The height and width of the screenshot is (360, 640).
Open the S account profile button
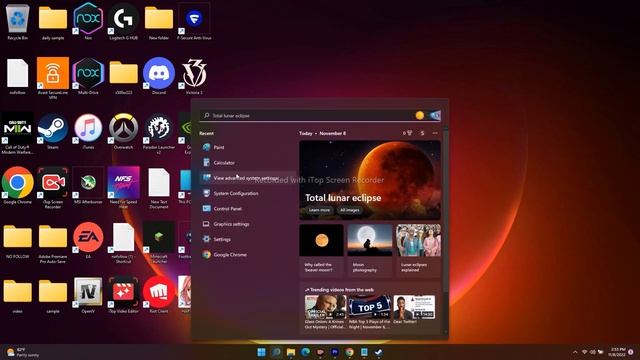click(422, 133)
